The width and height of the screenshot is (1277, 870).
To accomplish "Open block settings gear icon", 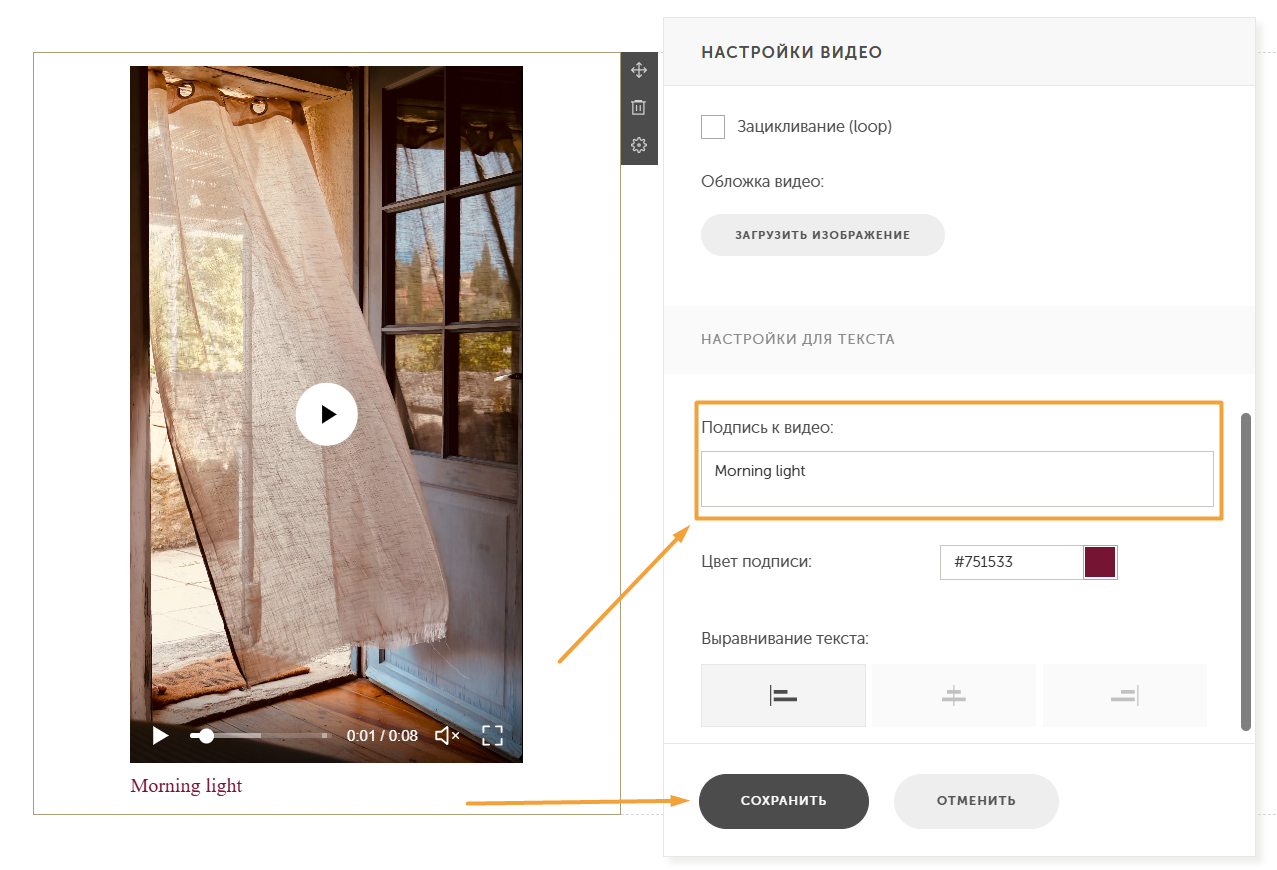I will 639,145.
